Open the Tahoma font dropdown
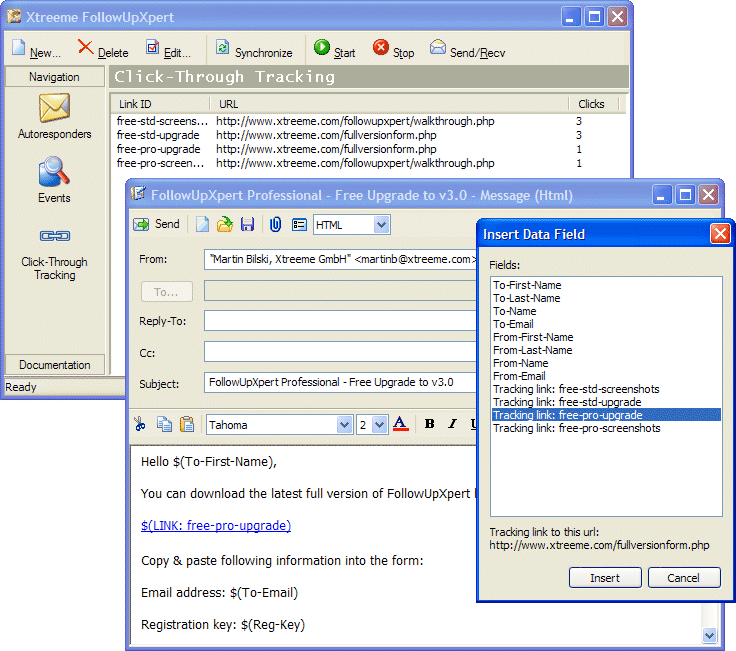 tap(345, 425)
